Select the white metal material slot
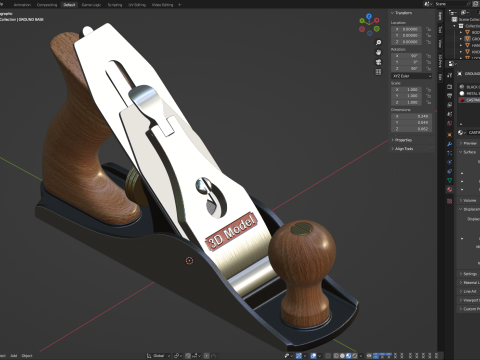This screenshot has width=480, height=360. (x=469, y=93)
